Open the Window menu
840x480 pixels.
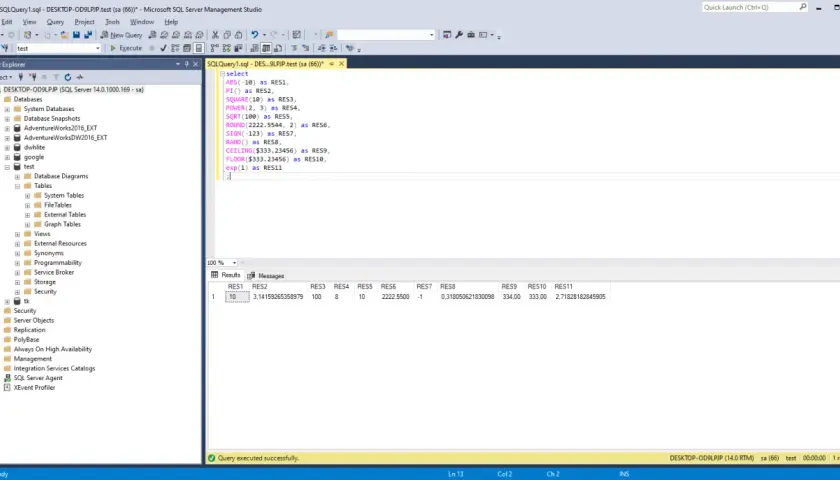tap(142, 22)
